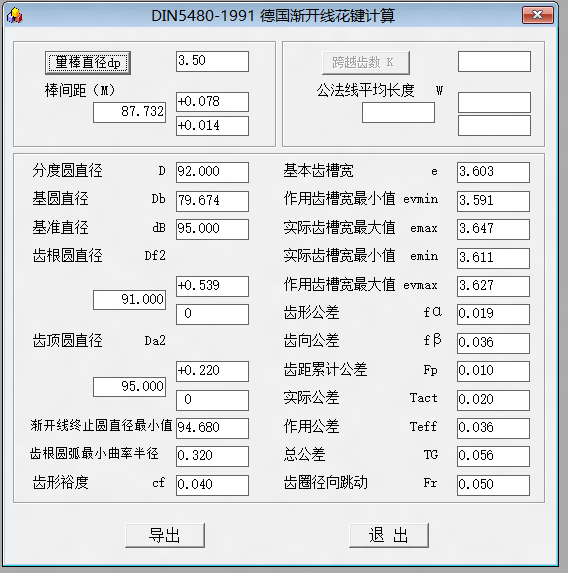Click the disabled 跨越齿数 K button
The image size is (568, 573).
[366, 62]
